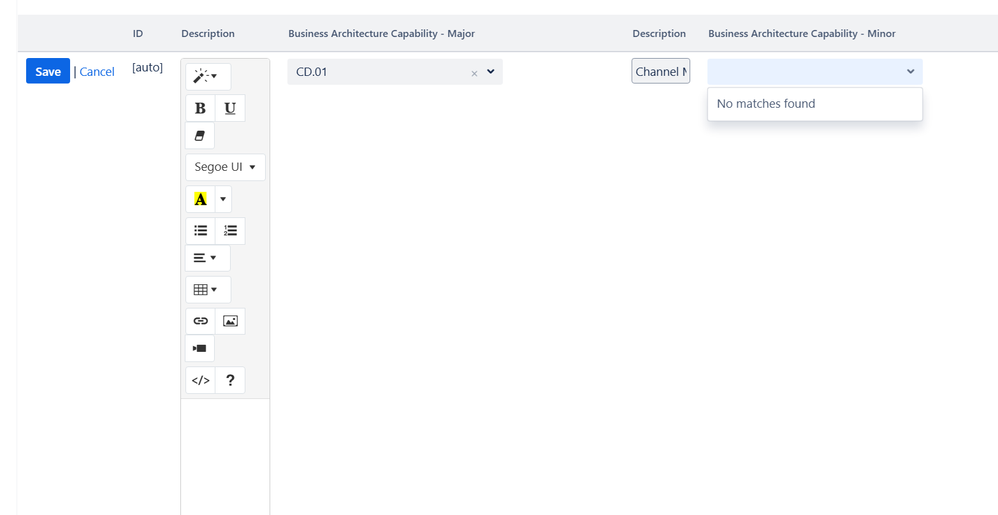Click the Business Architecture Capability - Major header

pyautogui.click(x=381, y=33)
